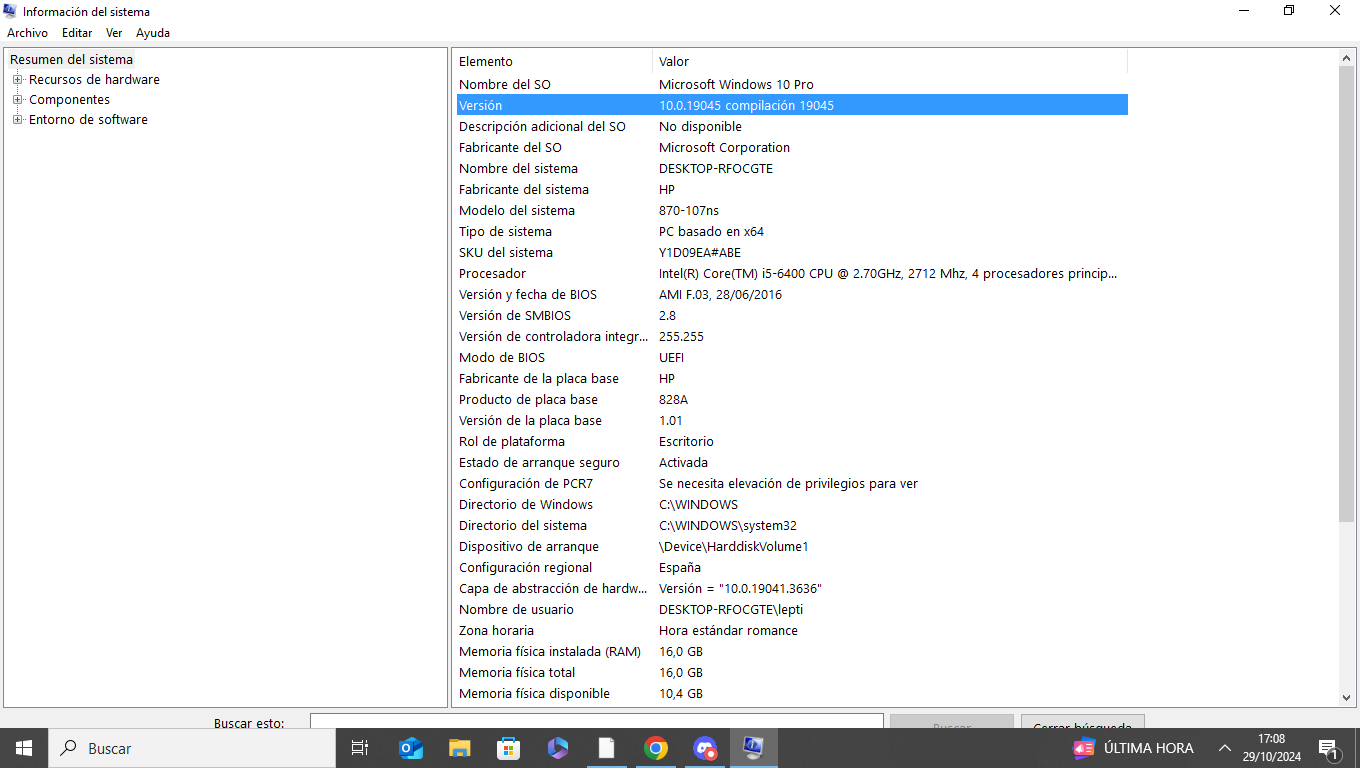Select the Rol de plataforma row
The image size is (1360, 768).
pos(792,442)
